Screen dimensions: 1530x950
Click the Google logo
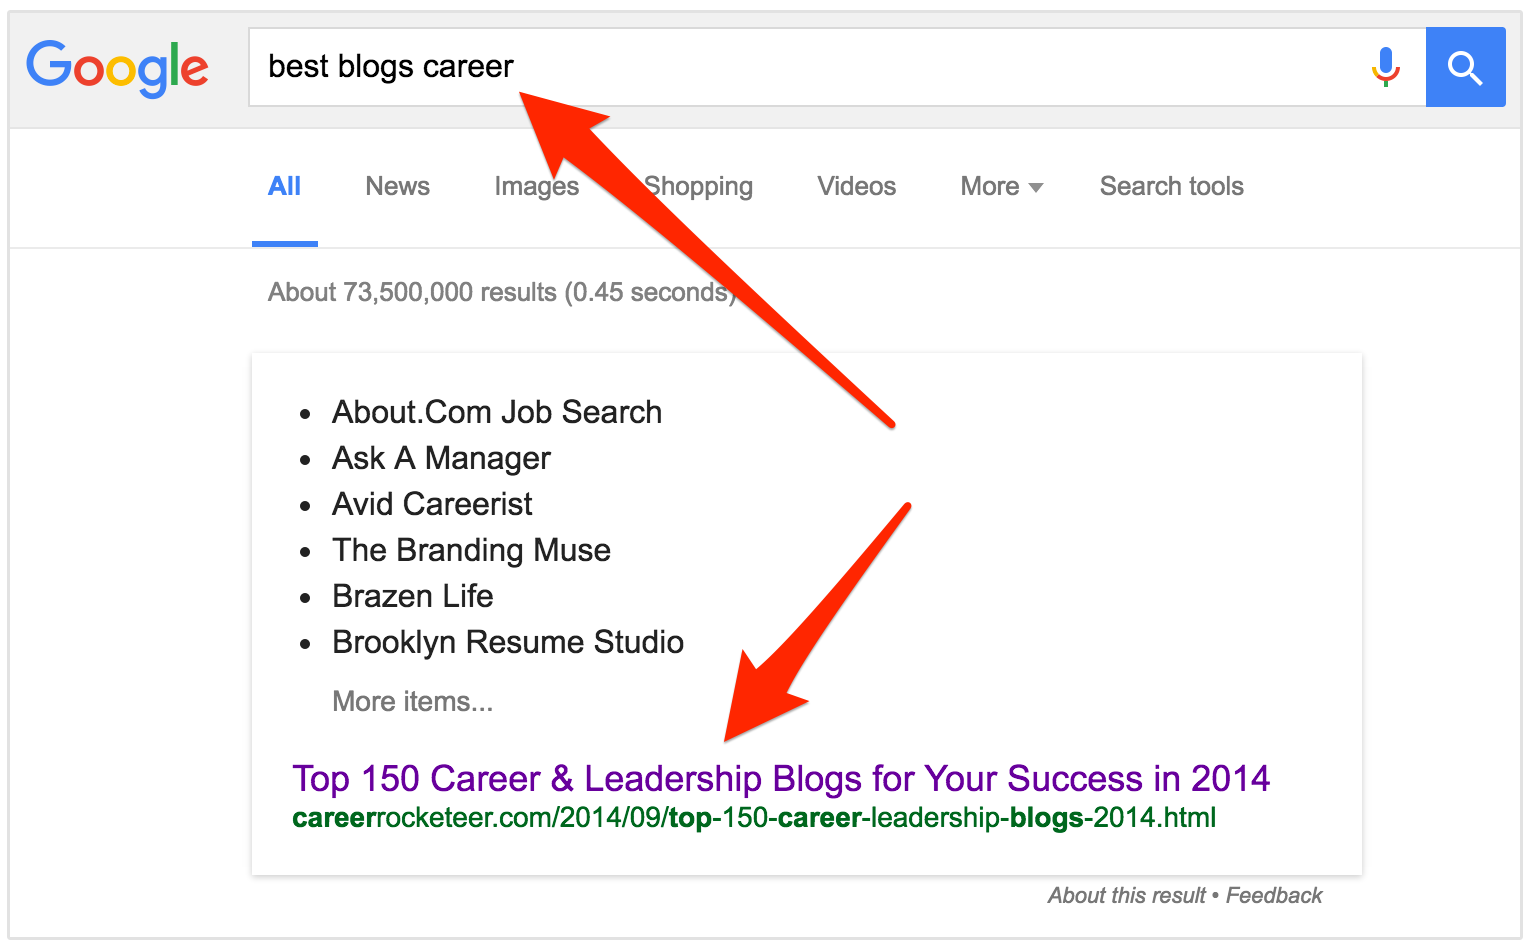(x=117, y=68)
